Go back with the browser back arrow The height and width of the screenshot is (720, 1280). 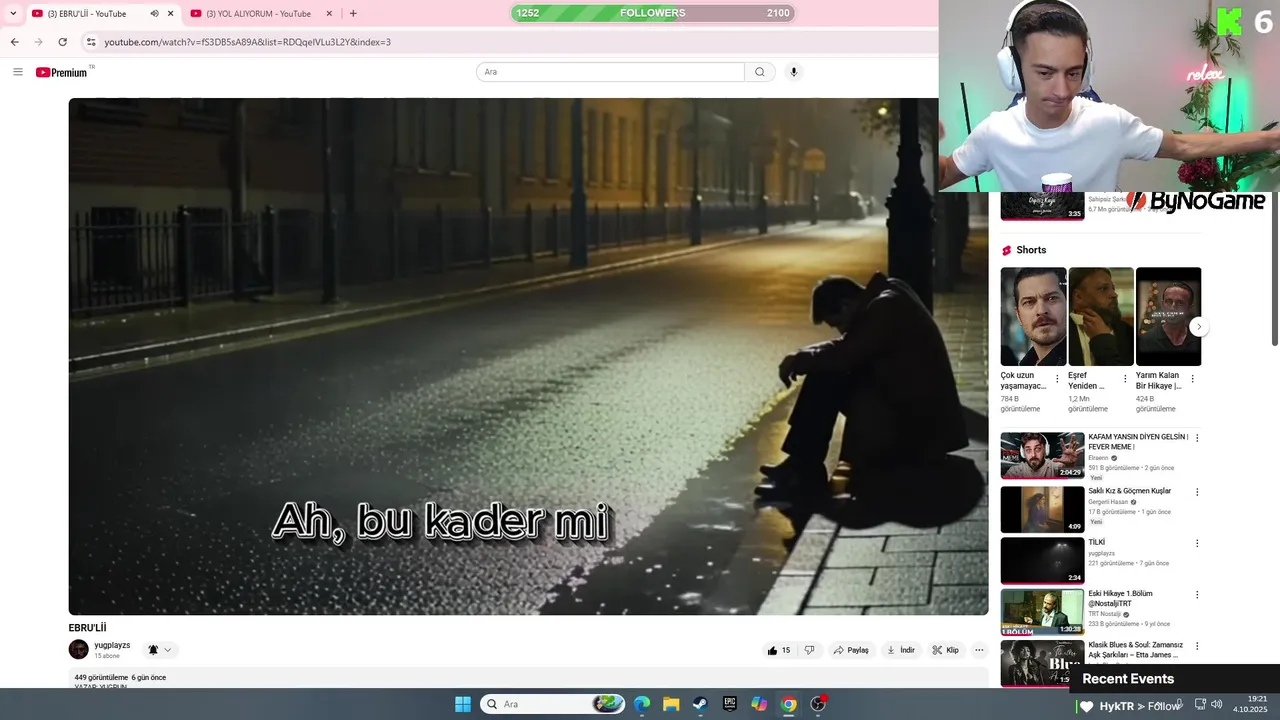14,42
